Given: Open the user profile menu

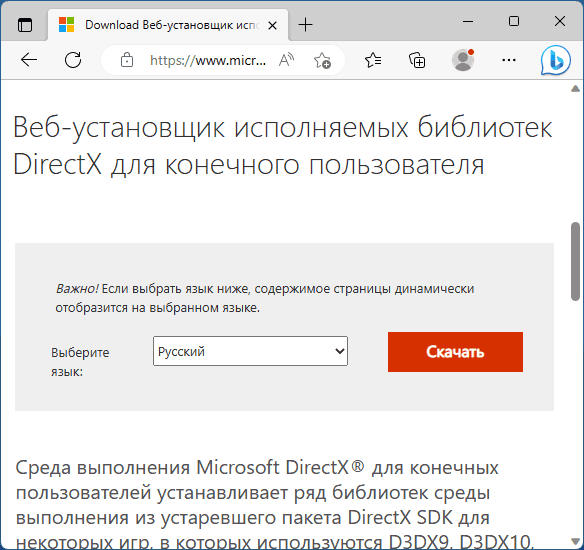Looking at the screenshot, I should coord(463,60).
